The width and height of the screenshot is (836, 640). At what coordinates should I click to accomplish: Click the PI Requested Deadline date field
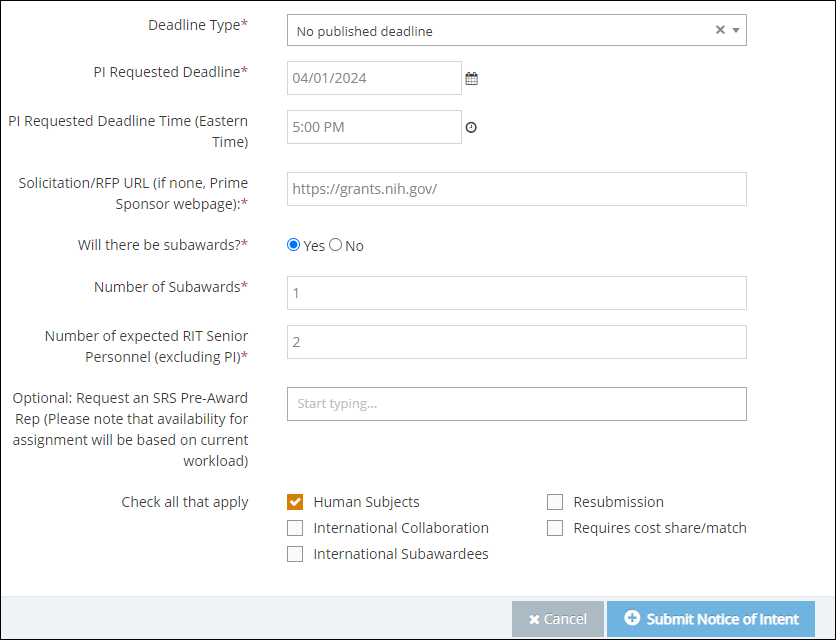[x=374, y=79]
